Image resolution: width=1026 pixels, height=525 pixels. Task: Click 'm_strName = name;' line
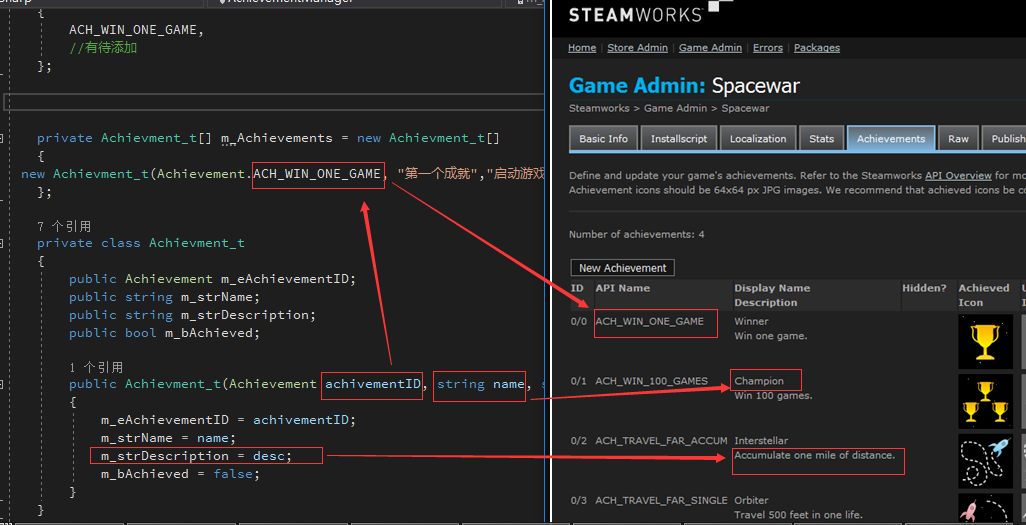[x=168, y=438]
